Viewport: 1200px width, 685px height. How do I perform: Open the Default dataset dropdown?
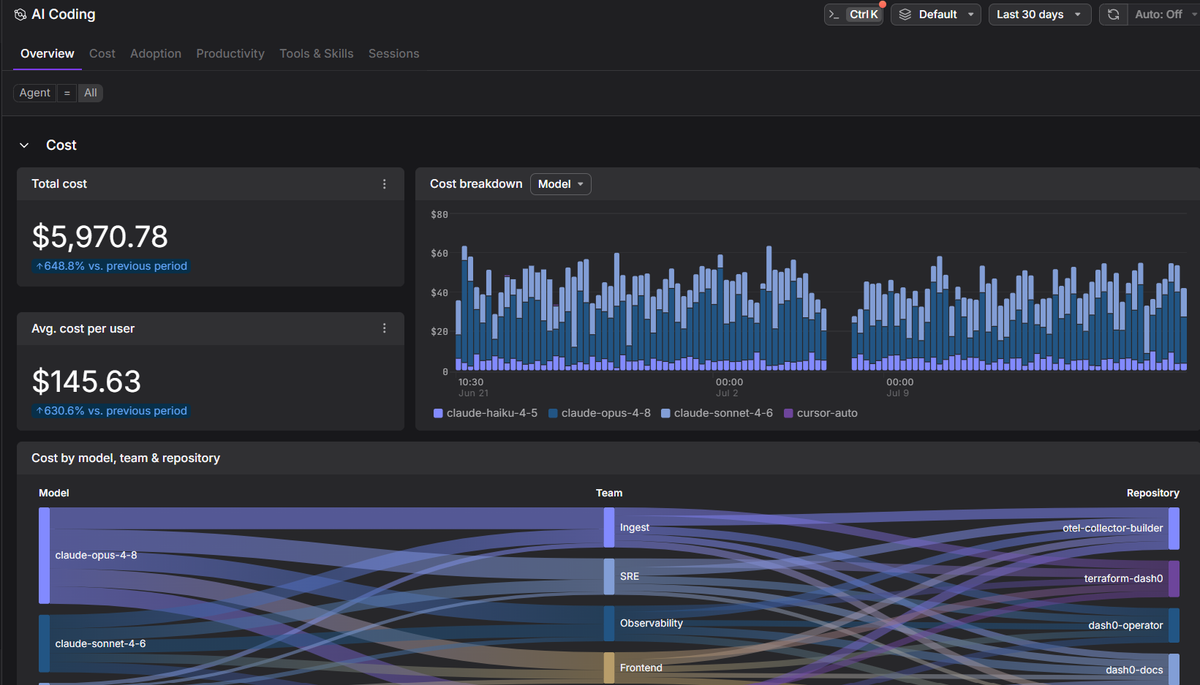pyautogui.click(x=934, y=15)
